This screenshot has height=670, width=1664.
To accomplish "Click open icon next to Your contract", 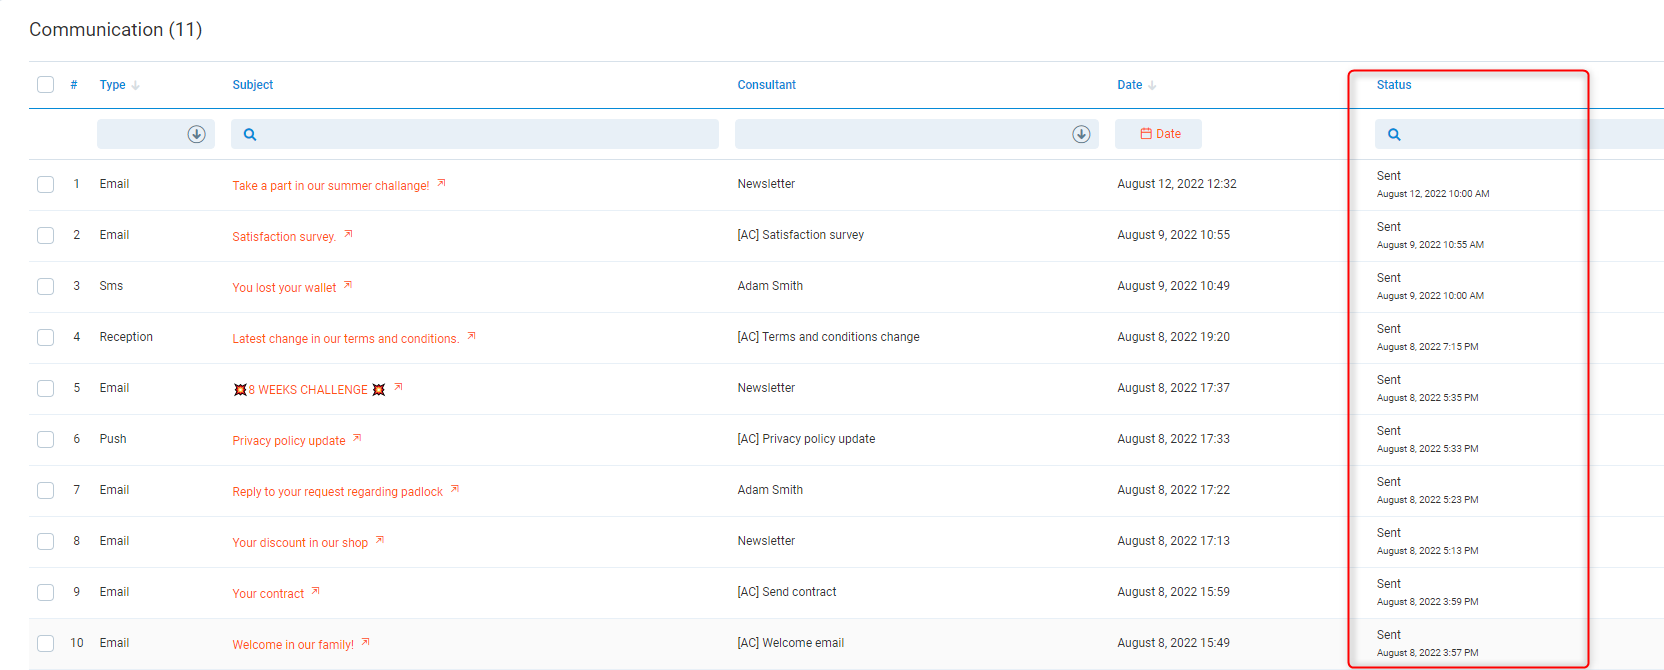I will pyautogui.click(x=316, y=591).
